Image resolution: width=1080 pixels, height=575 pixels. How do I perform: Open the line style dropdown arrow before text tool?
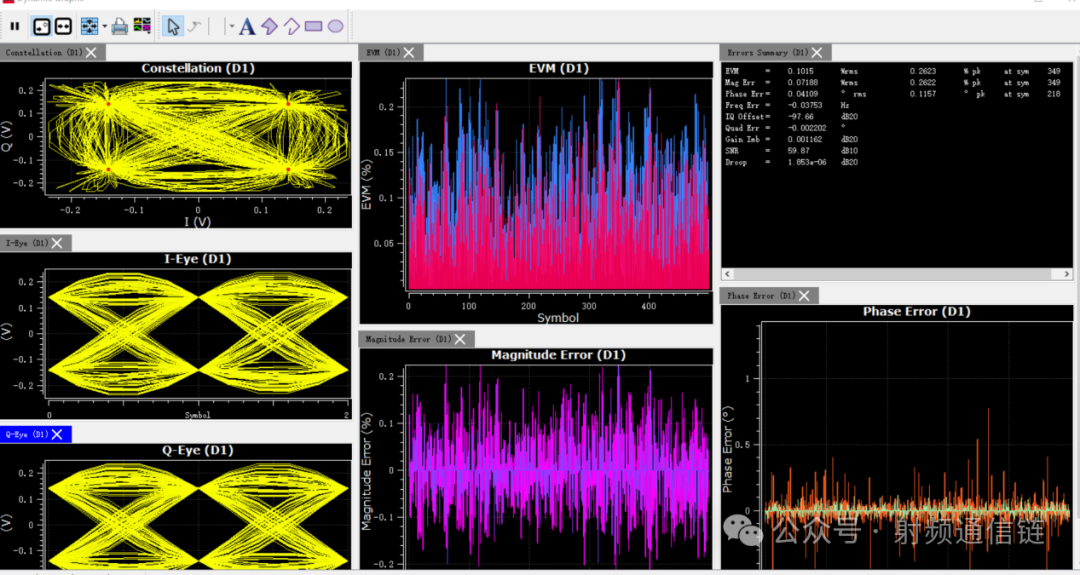point(231,27)
